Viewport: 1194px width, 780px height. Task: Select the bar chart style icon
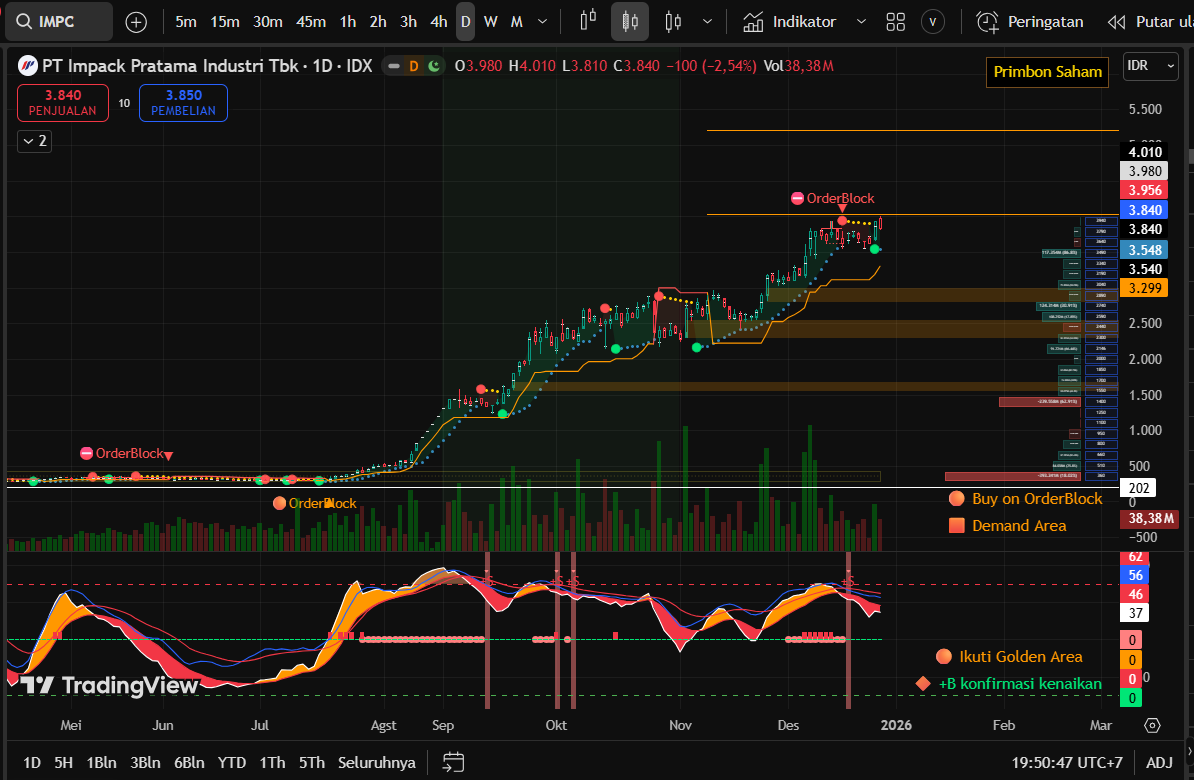tap(588, 21)
